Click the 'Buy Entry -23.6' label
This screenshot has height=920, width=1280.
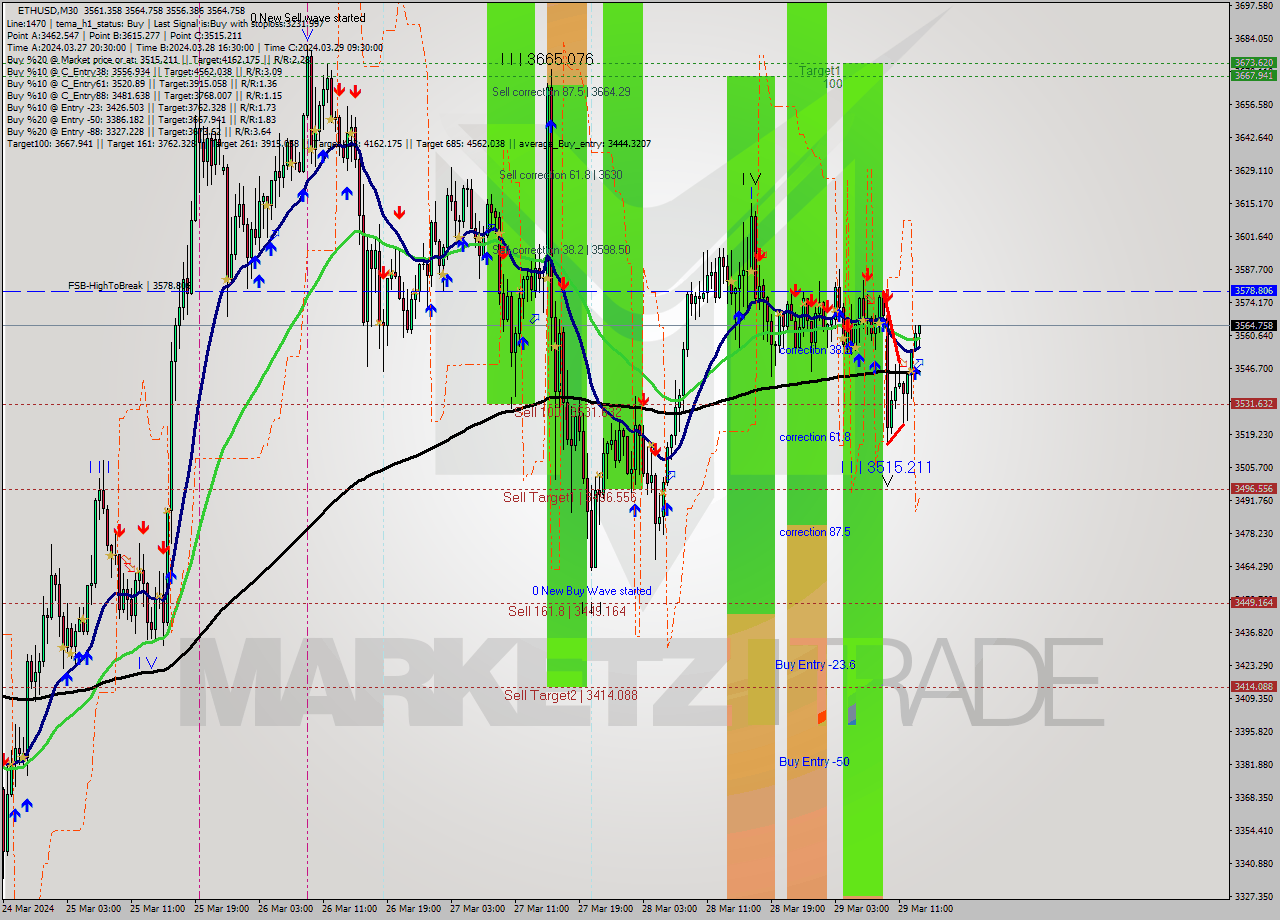click(x=815, y=665)
